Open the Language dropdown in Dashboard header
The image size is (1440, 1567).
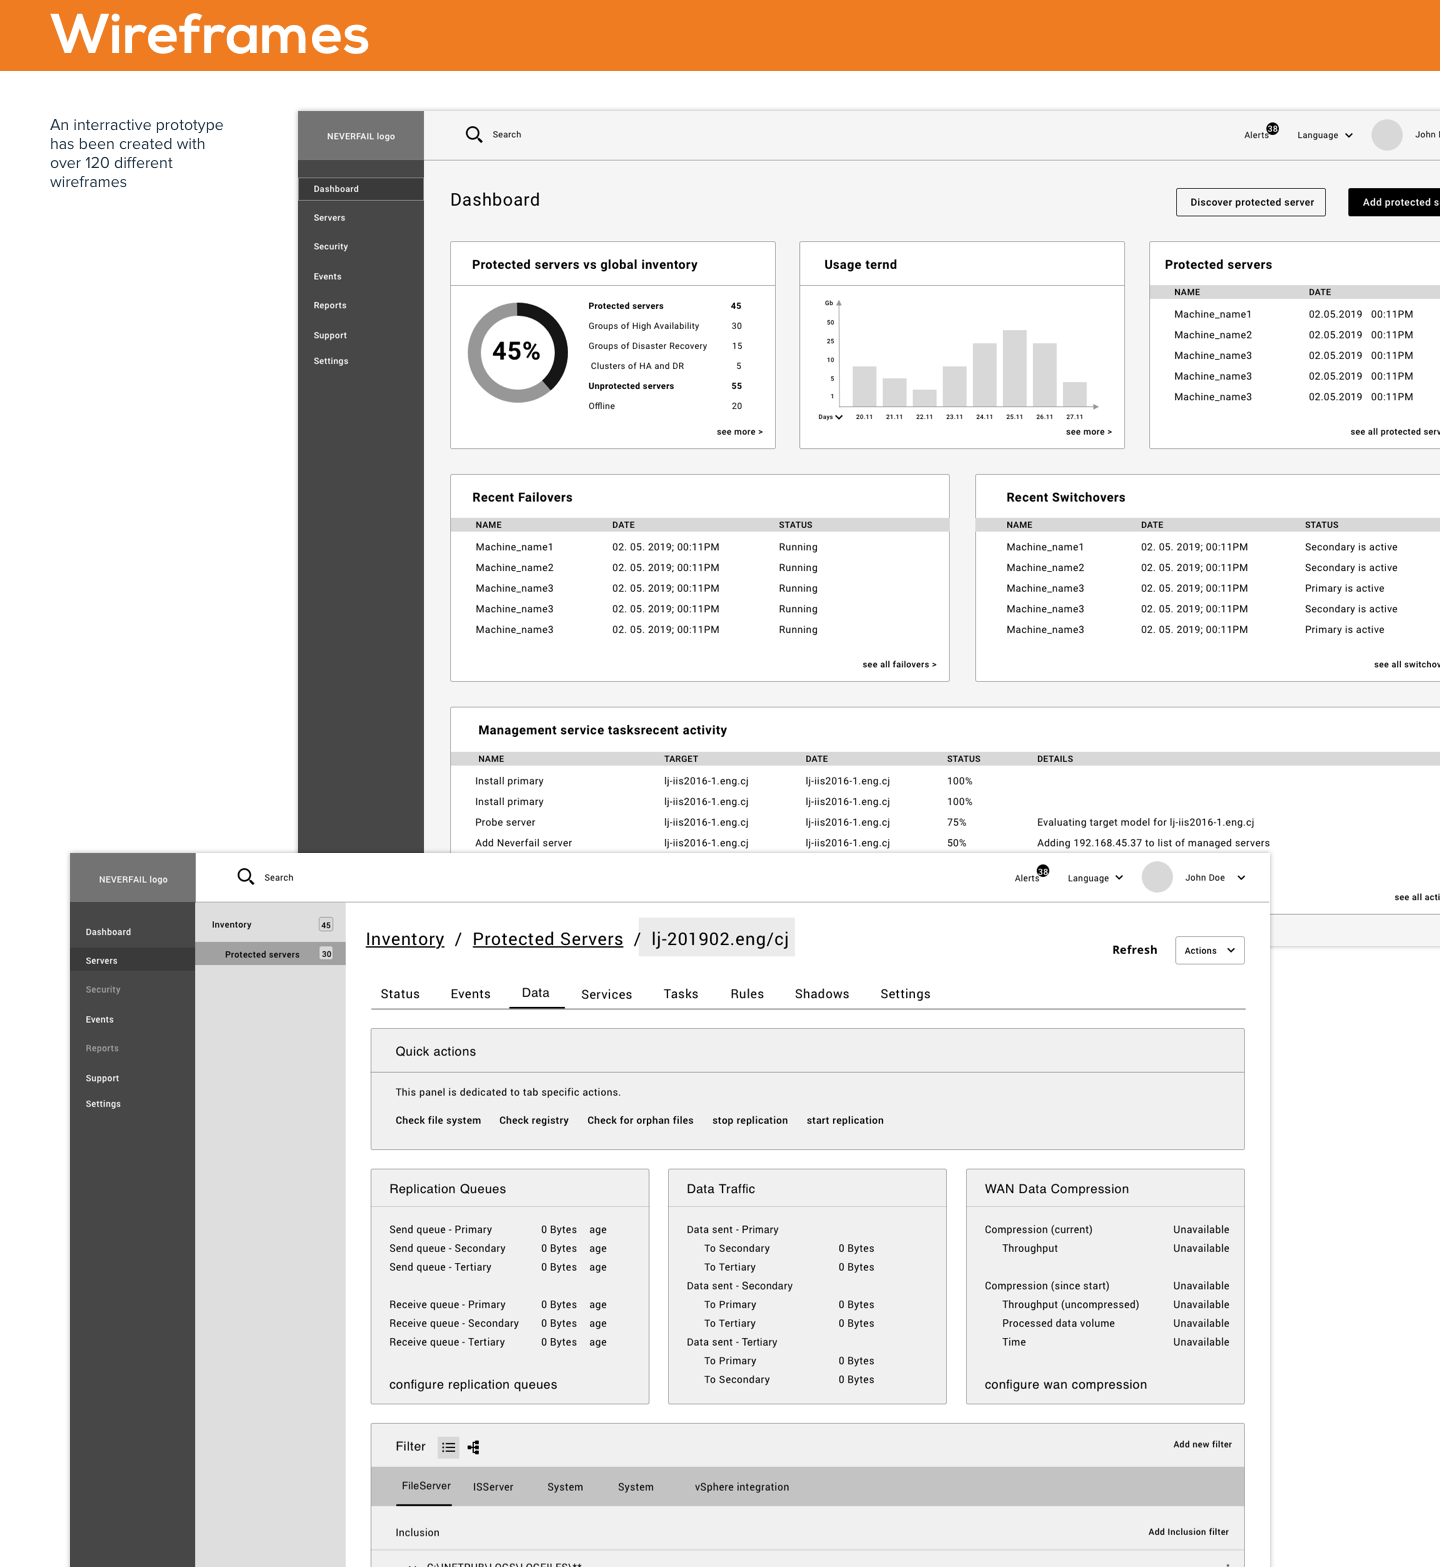tap(1325, 135)
